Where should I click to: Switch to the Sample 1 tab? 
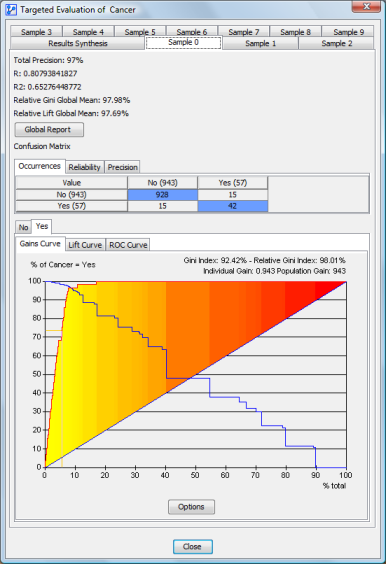260,43
